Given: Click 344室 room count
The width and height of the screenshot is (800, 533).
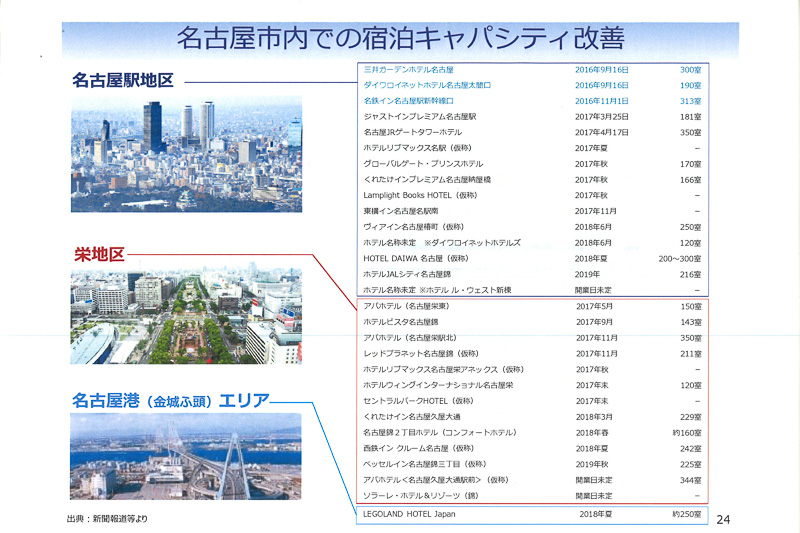Looking at the screenshot, I should (x=691, y=480).
